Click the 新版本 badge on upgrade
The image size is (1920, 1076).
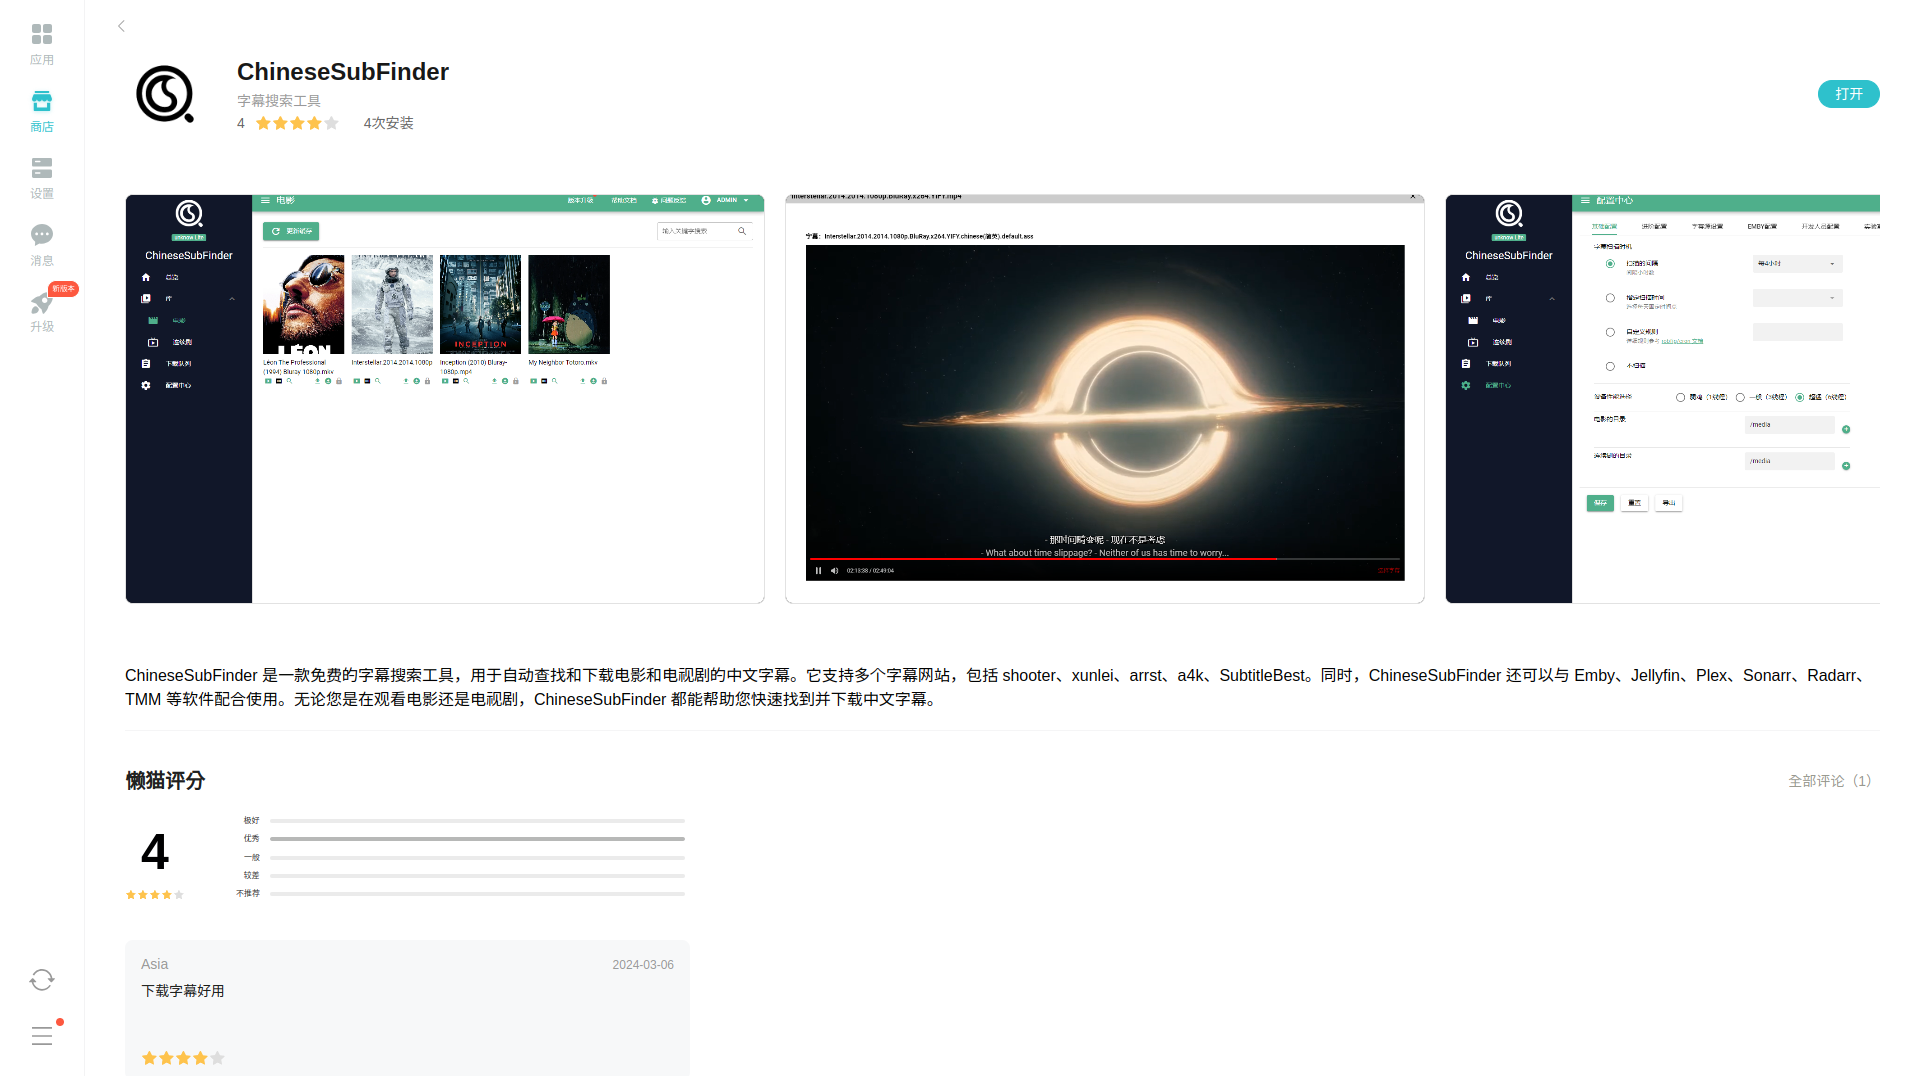tap(63, 289)
